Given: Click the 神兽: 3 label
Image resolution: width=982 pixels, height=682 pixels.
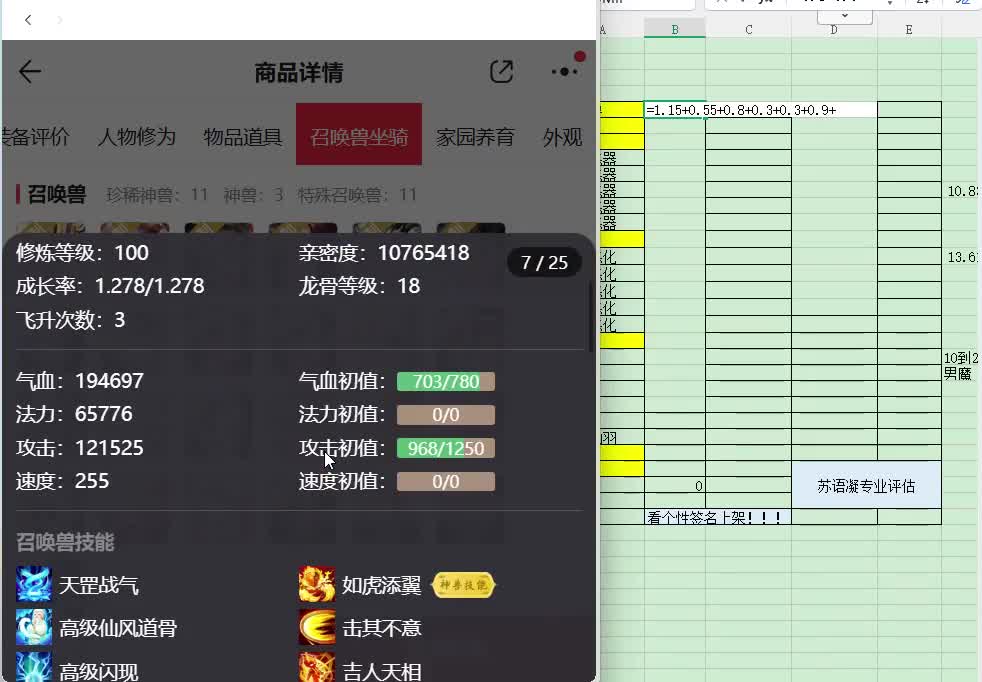Looking at the screenshot, I should coord(254,195).
